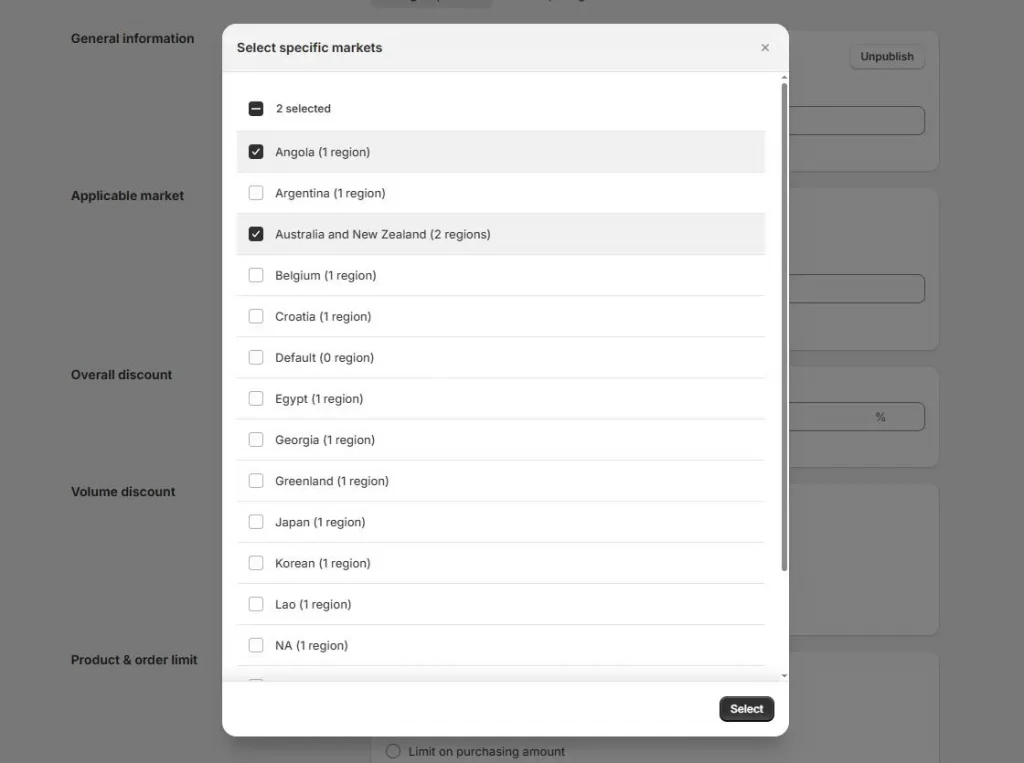Screen dimensions: 1024x763
Task: Close the Select specific markets dialog
Action: [765, 47]
